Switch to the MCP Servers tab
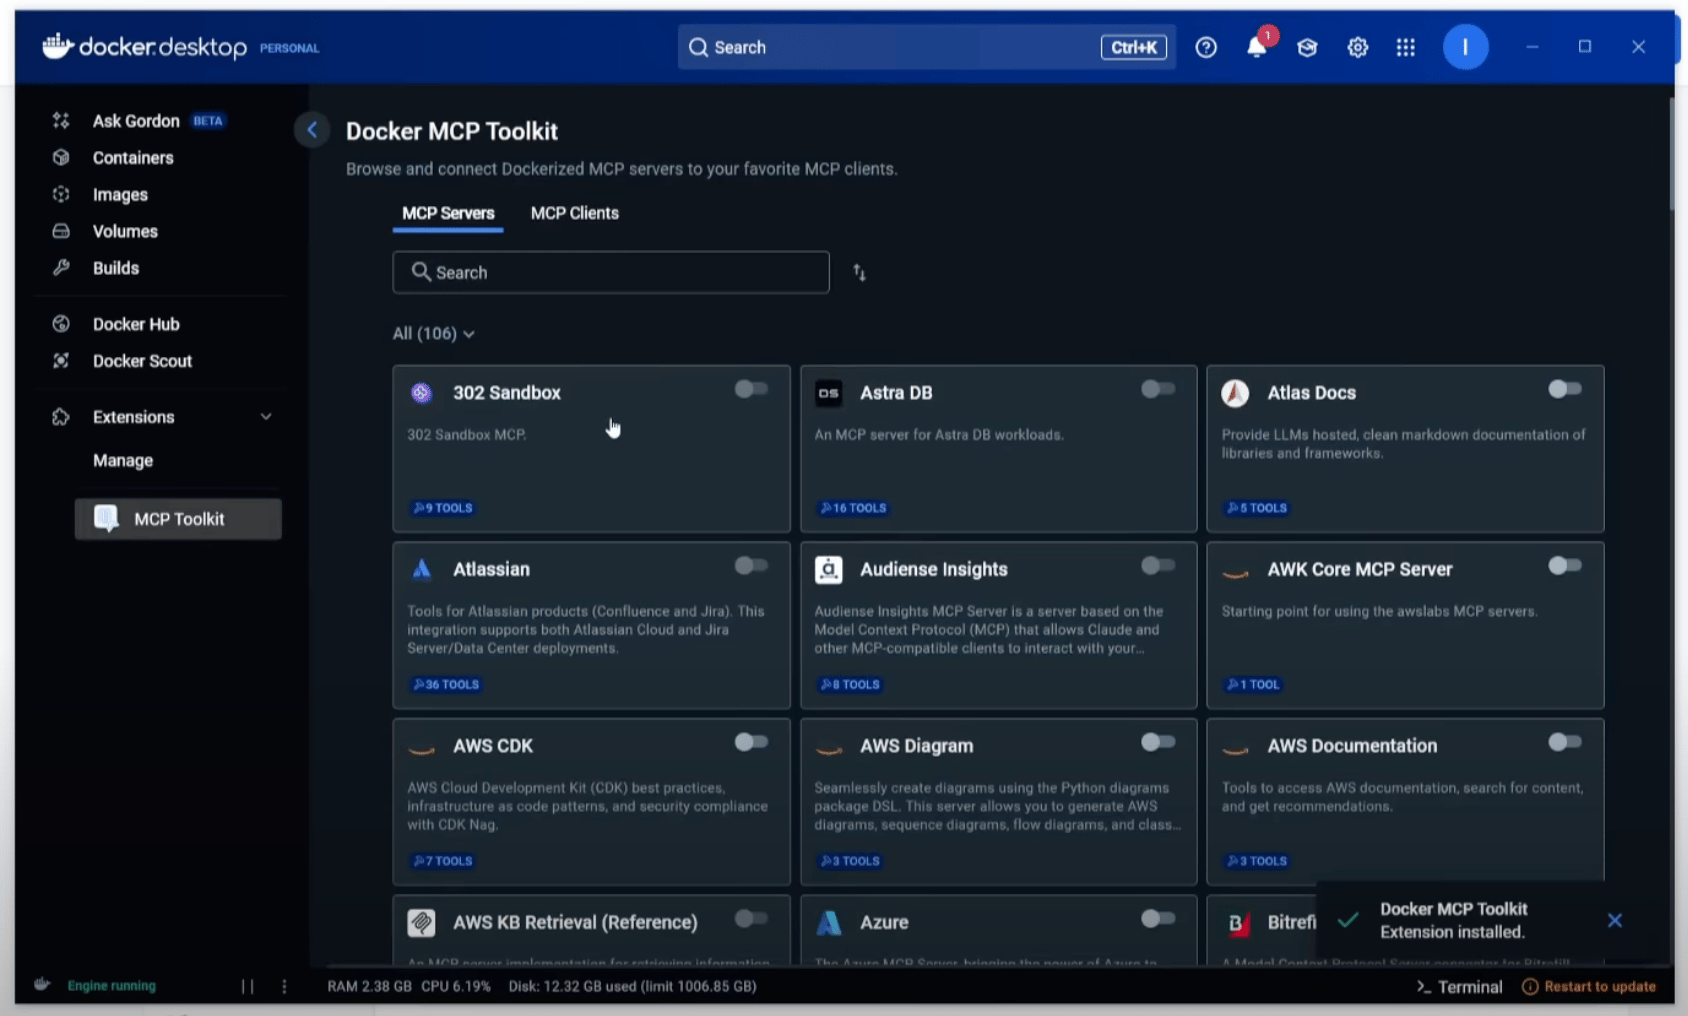 coord(448,213)
